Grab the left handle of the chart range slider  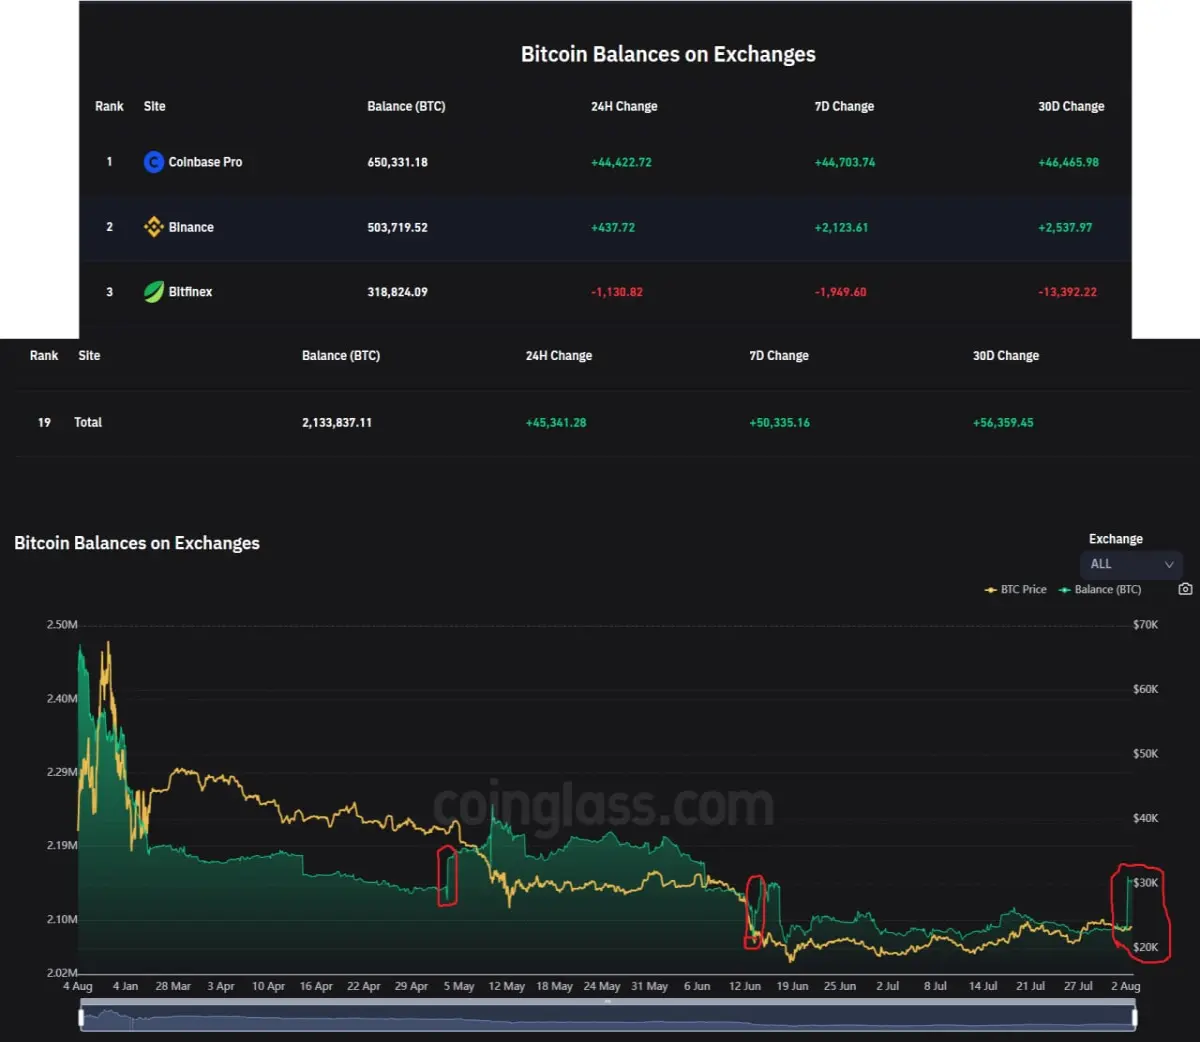tap(82, 1018)
